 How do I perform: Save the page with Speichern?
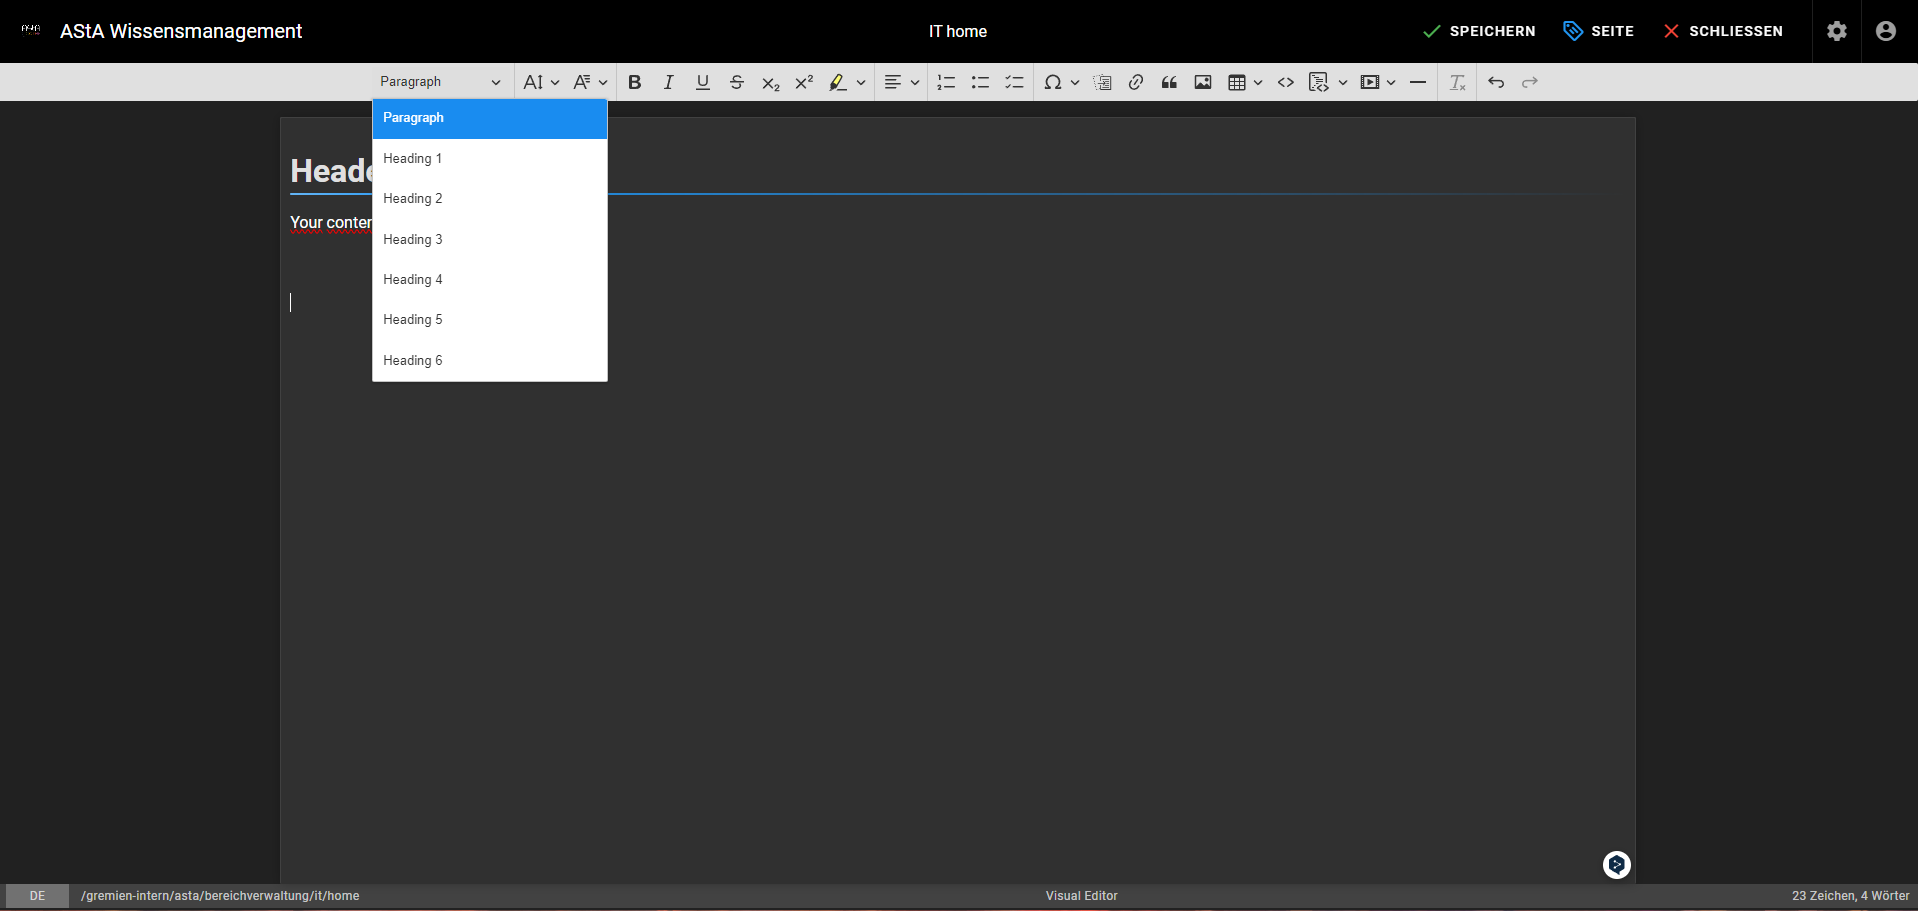[1479, 31]
